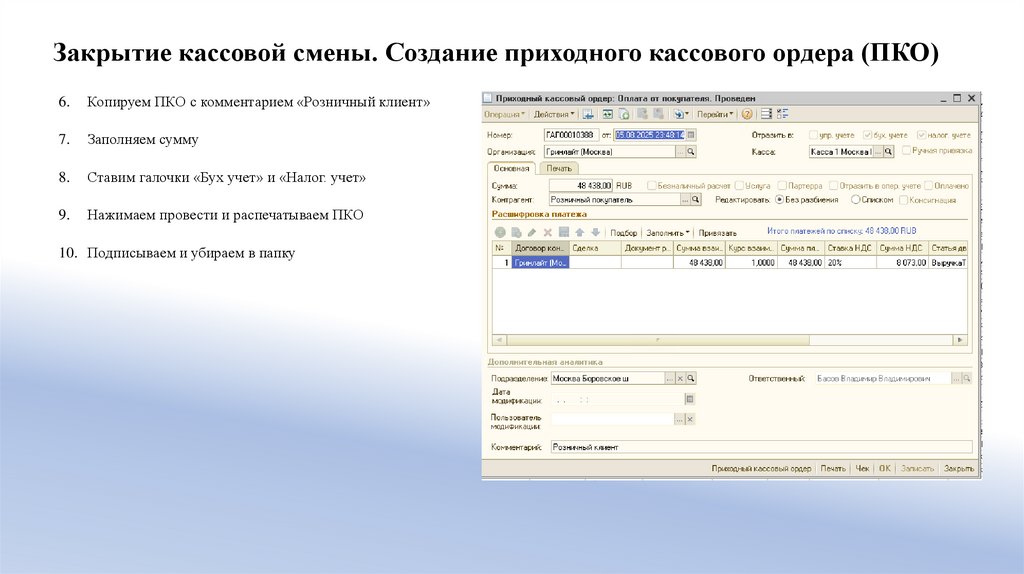Toggle бух. учете checkbox
The width and height of the screenshot is (1024, 574).
pos(867,135)
